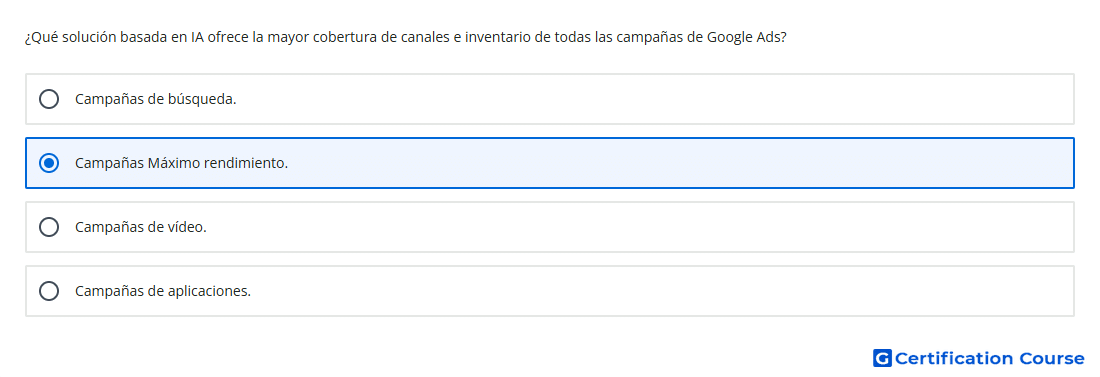Click the 'Campañas Máximo rendimiento.' answer text

tap(182, 163)
